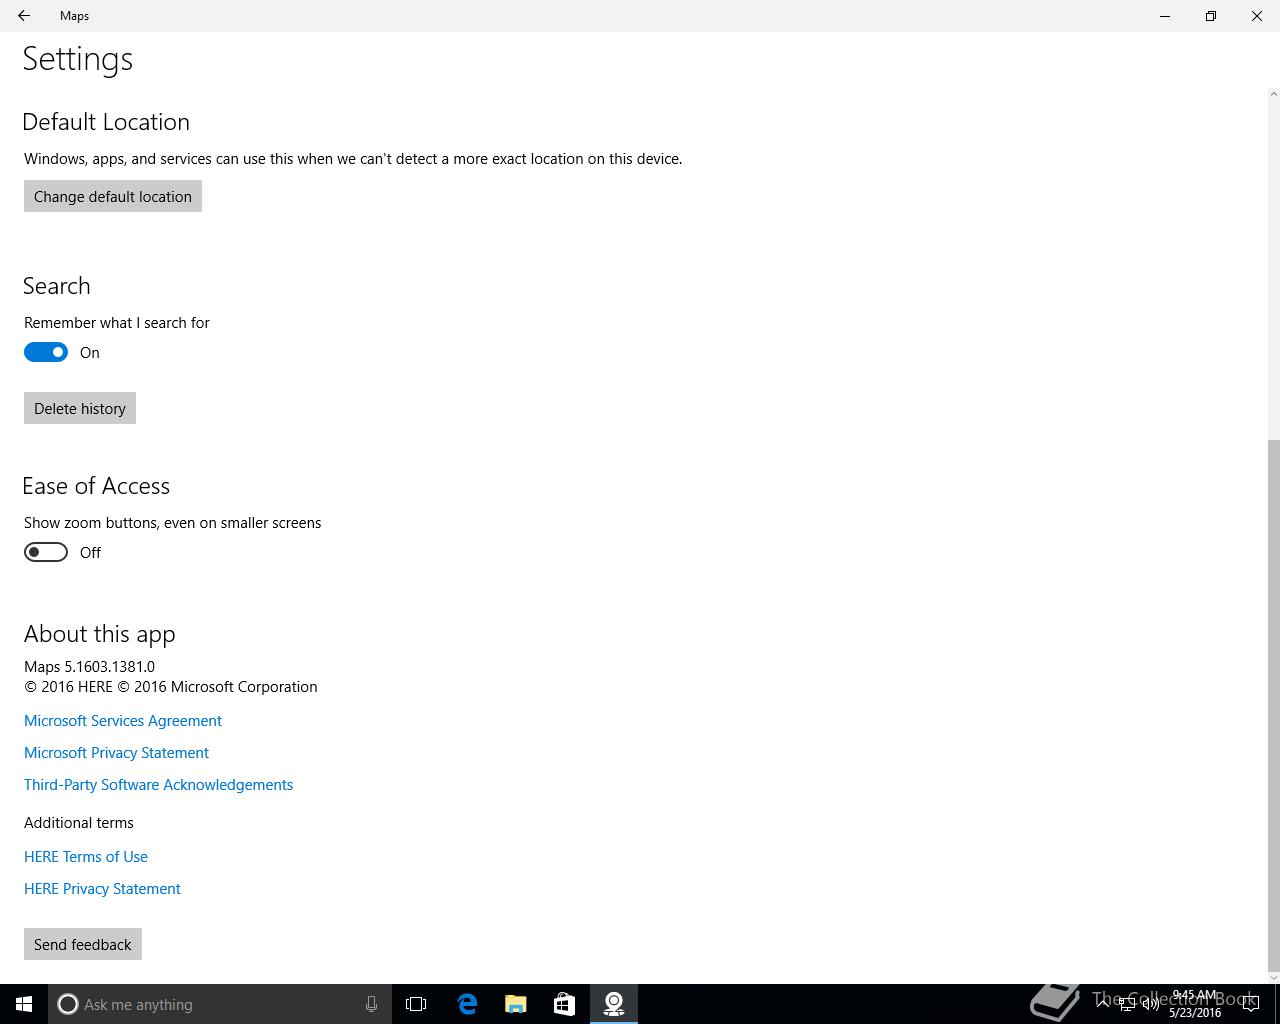Minimize the Maps window
Viewport: 1280px width, 1024px height.
click(1165, 16)
